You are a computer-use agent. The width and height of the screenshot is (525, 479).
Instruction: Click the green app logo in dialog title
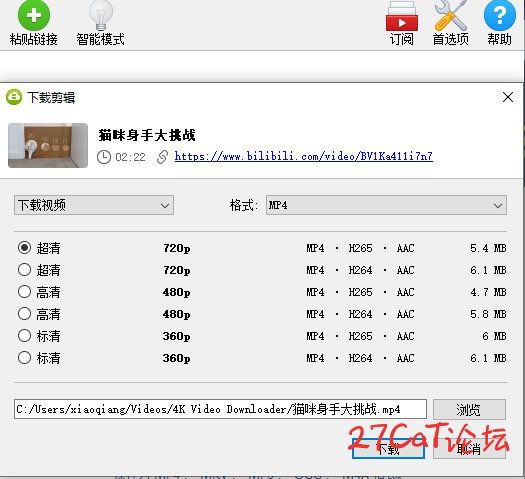click(x=14, y=97)
